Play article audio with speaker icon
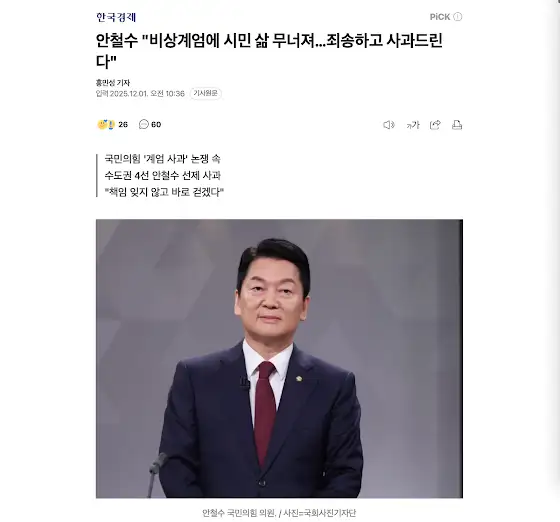Viewport: 560px width, 522px height. click(389, 125)
